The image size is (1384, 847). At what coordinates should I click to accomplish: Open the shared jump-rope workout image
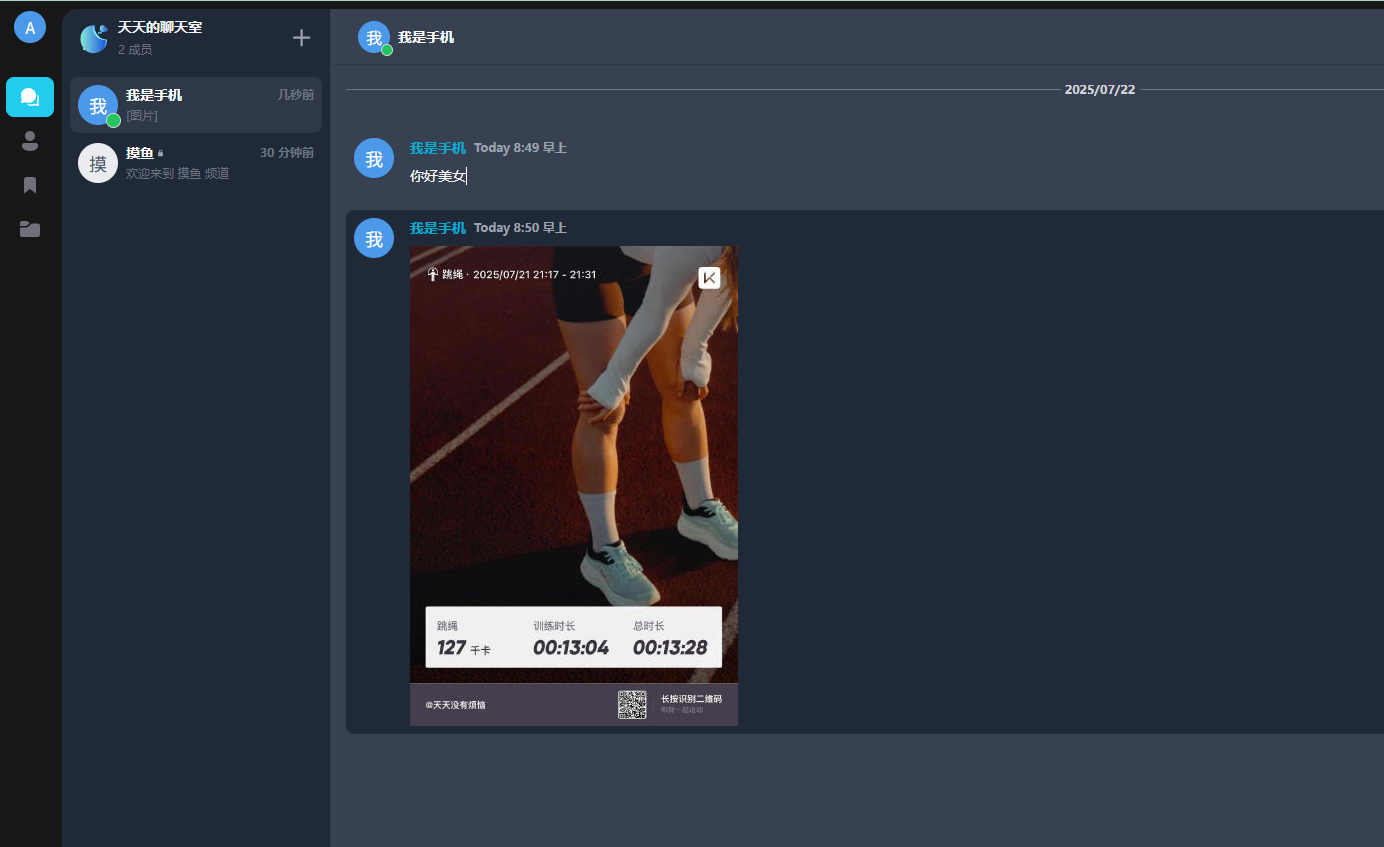click(574, 486)
